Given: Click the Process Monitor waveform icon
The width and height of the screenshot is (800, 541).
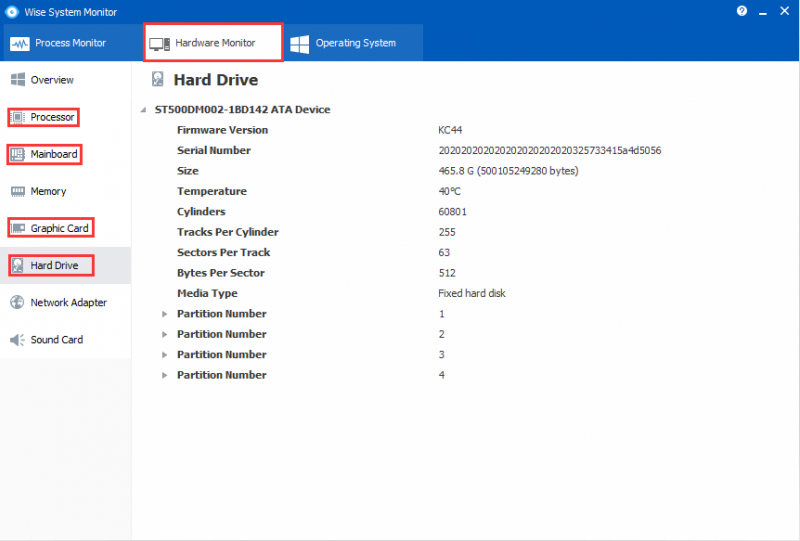Looking at the screenshot, I should [x=20, y=44].
